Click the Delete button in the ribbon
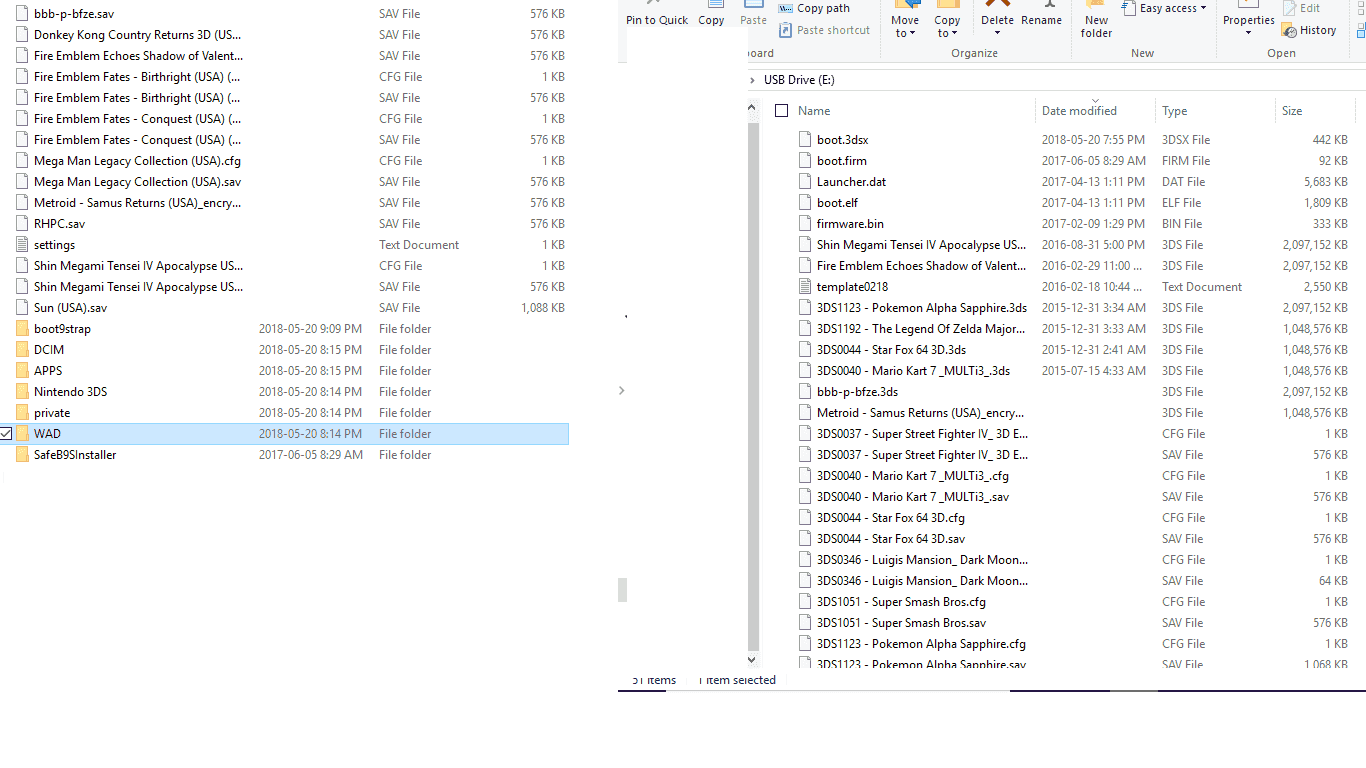The width and height of the screenshot is (1366, 768). coord(997,13)
